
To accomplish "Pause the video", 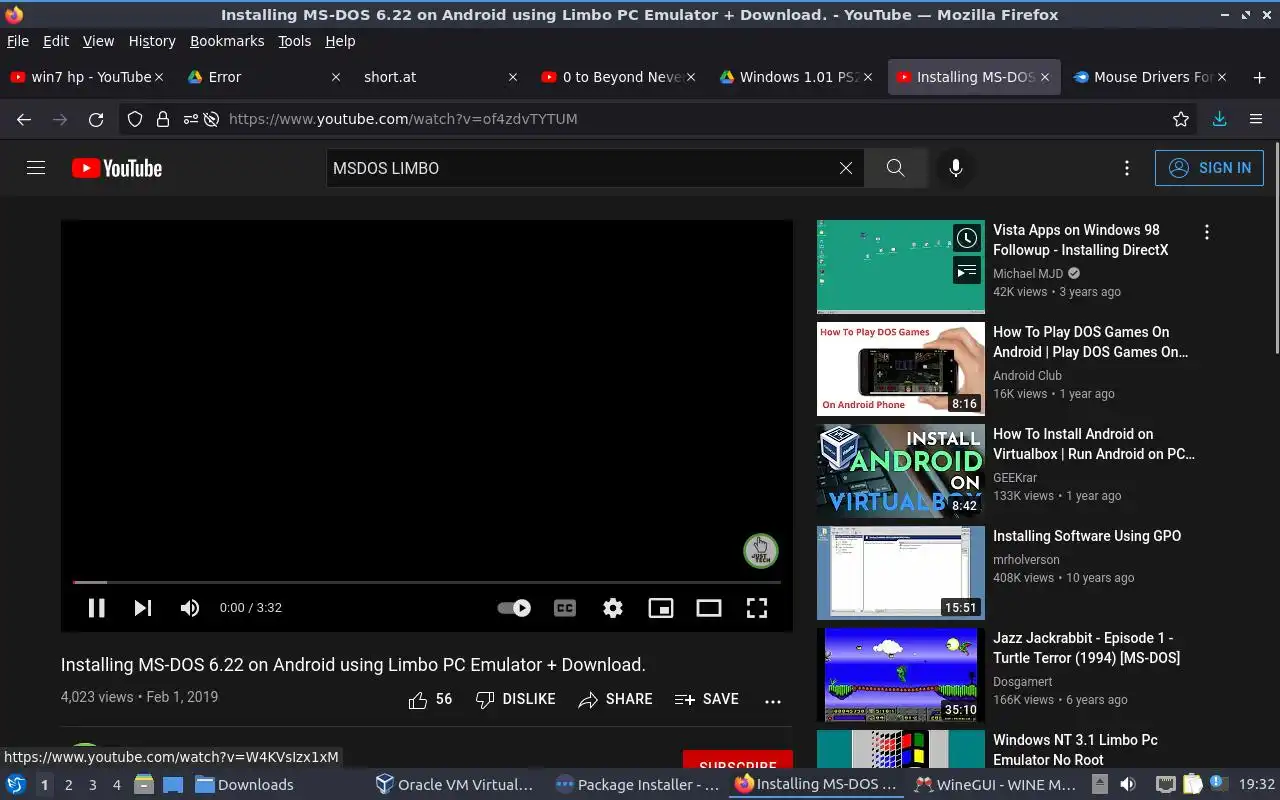I will [x=97, y=608].
